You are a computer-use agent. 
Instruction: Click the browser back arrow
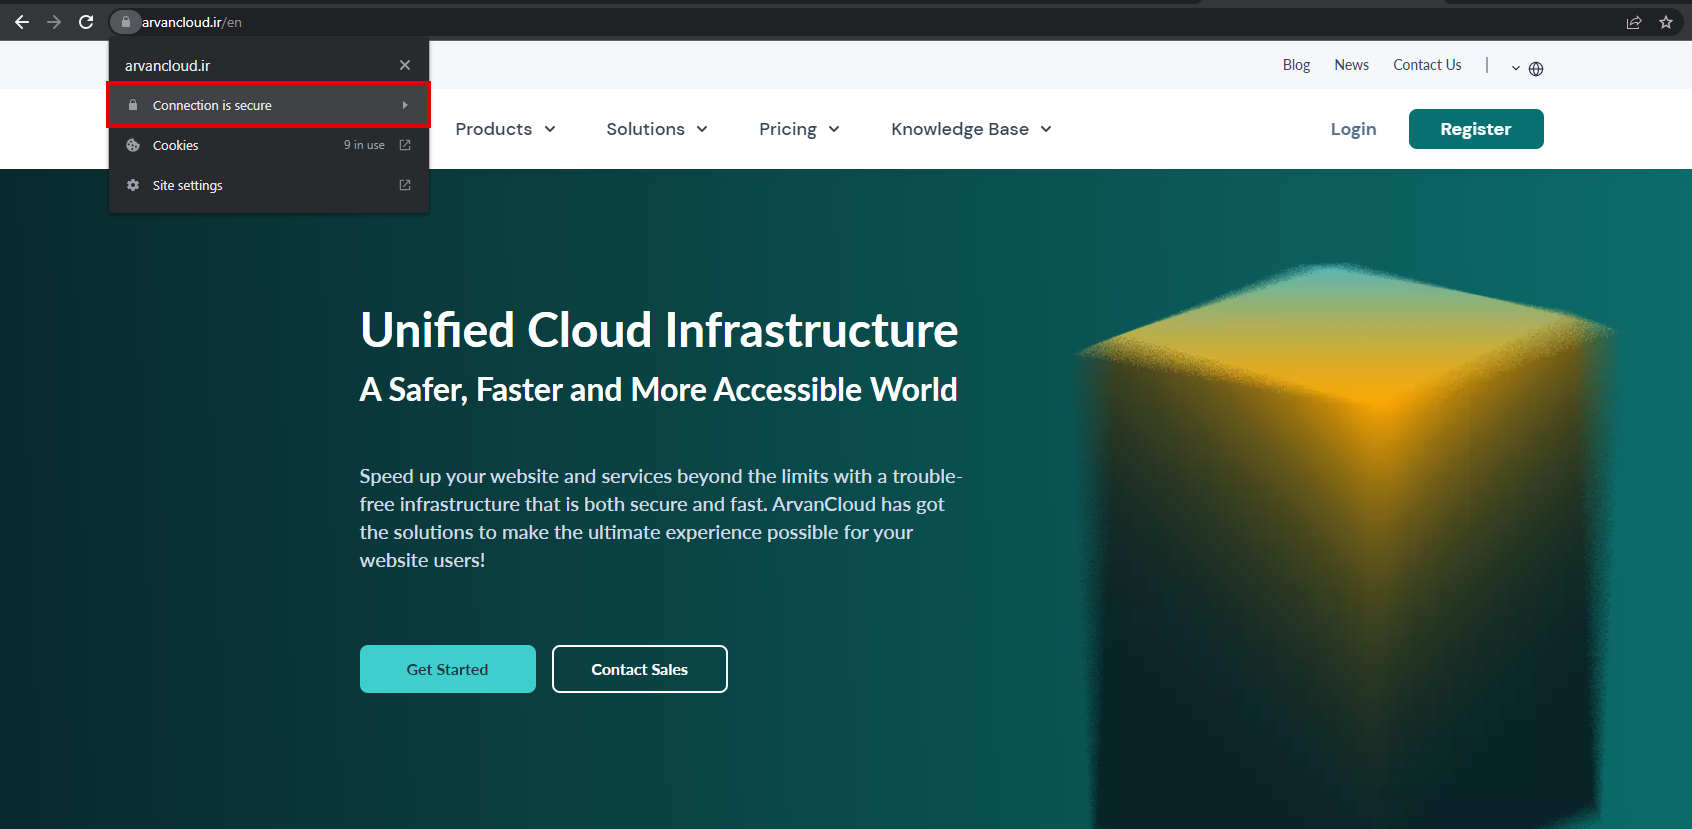click(x=22, y=22)
